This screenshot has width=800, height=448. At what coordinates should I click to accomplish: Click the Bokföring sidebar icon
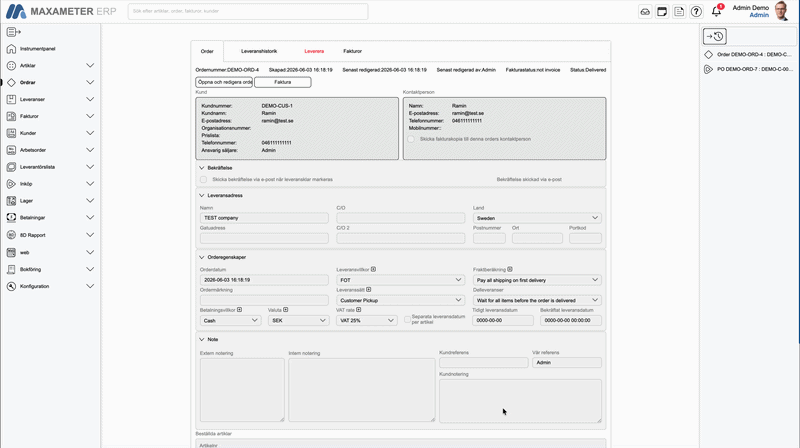point(11,269)
